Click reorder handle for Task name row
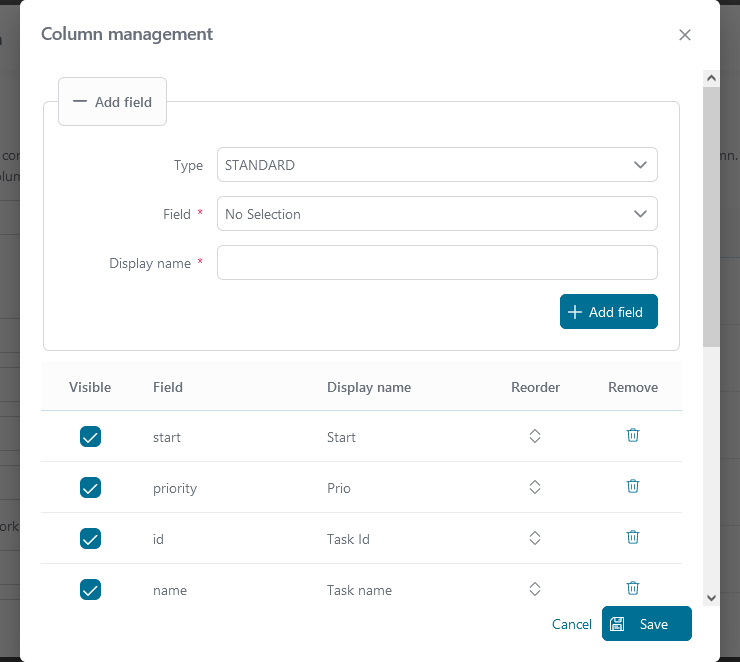The image size is (740, 662). point(535,589)
